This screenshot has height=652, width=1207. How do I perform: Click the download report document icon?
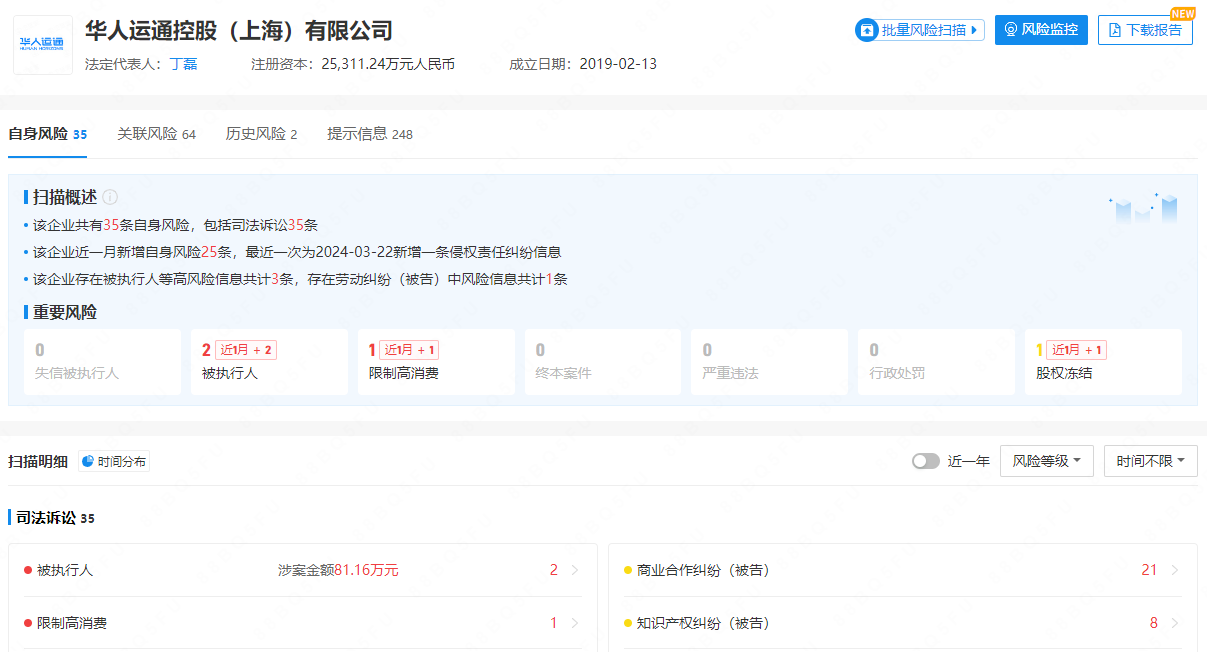pyautogui.click(x=1115, y=30)
